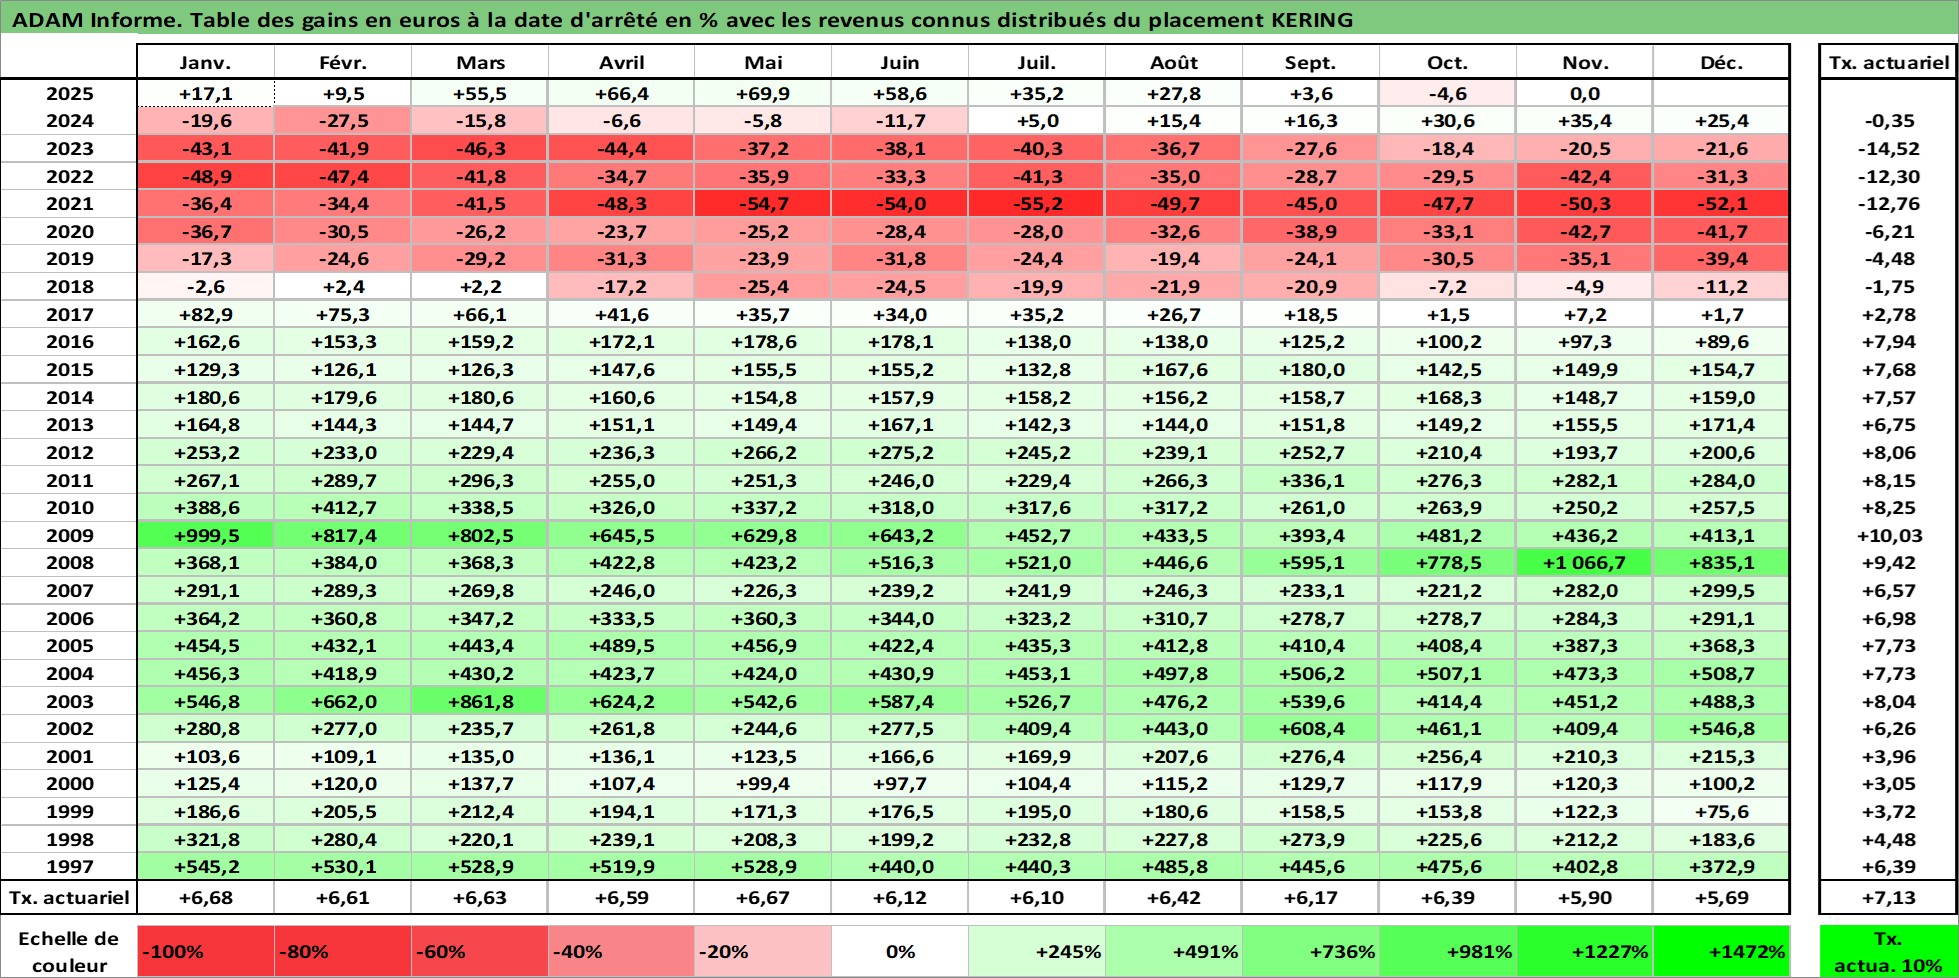Click the +489,5 cell in 2005
The height and width of the screenshot is (978, 1959).
[621, 645]
